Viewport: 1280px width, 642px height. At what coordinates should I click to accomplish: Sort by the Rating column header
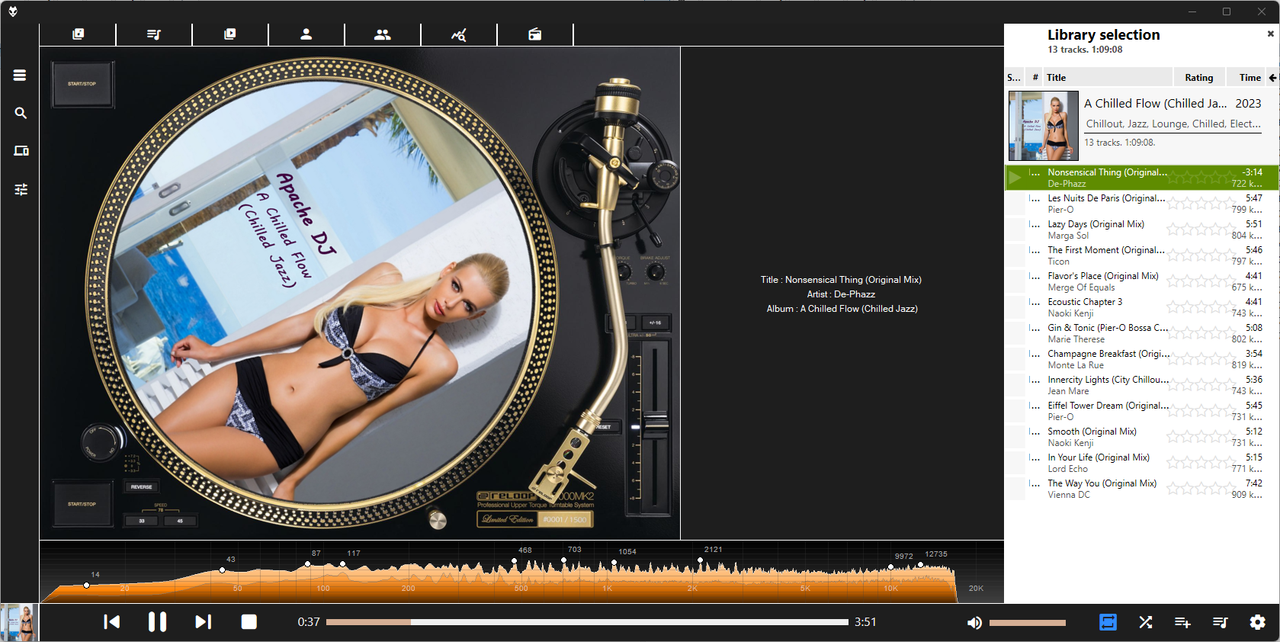(x=1199, y=77)
